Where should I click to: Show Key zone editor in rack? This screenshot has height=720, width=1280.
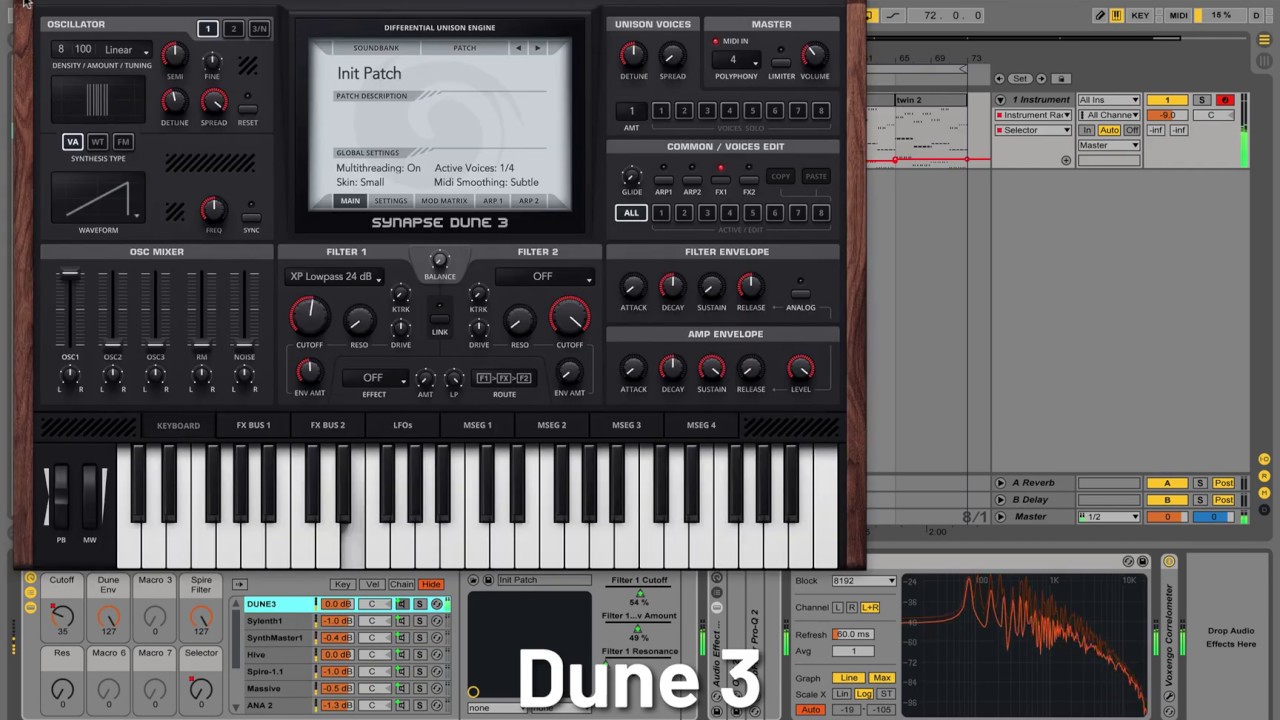342,584
